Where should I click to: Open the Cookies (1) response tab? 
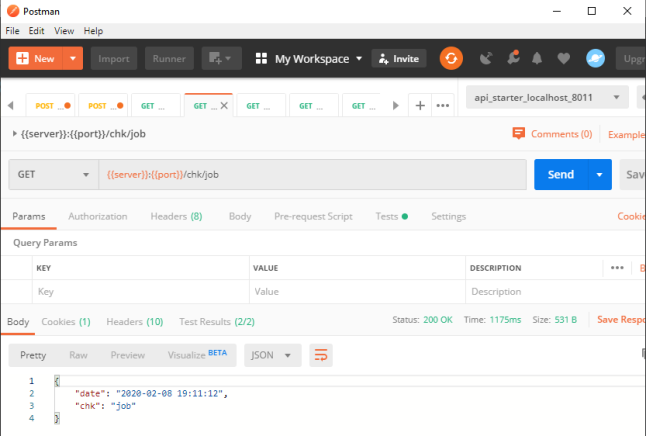tap(66, 321)
